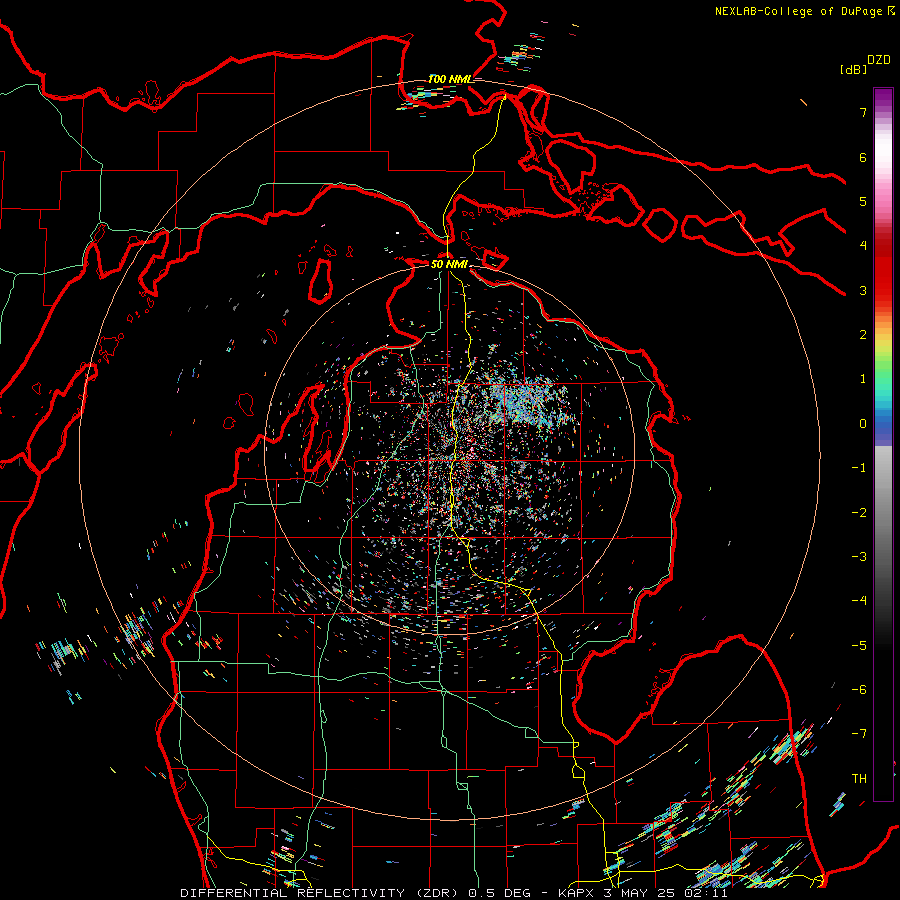The width and height of the screenshot is (900, 900).
Task: Click the TH threshold label on scale
Action: (859, 778)
